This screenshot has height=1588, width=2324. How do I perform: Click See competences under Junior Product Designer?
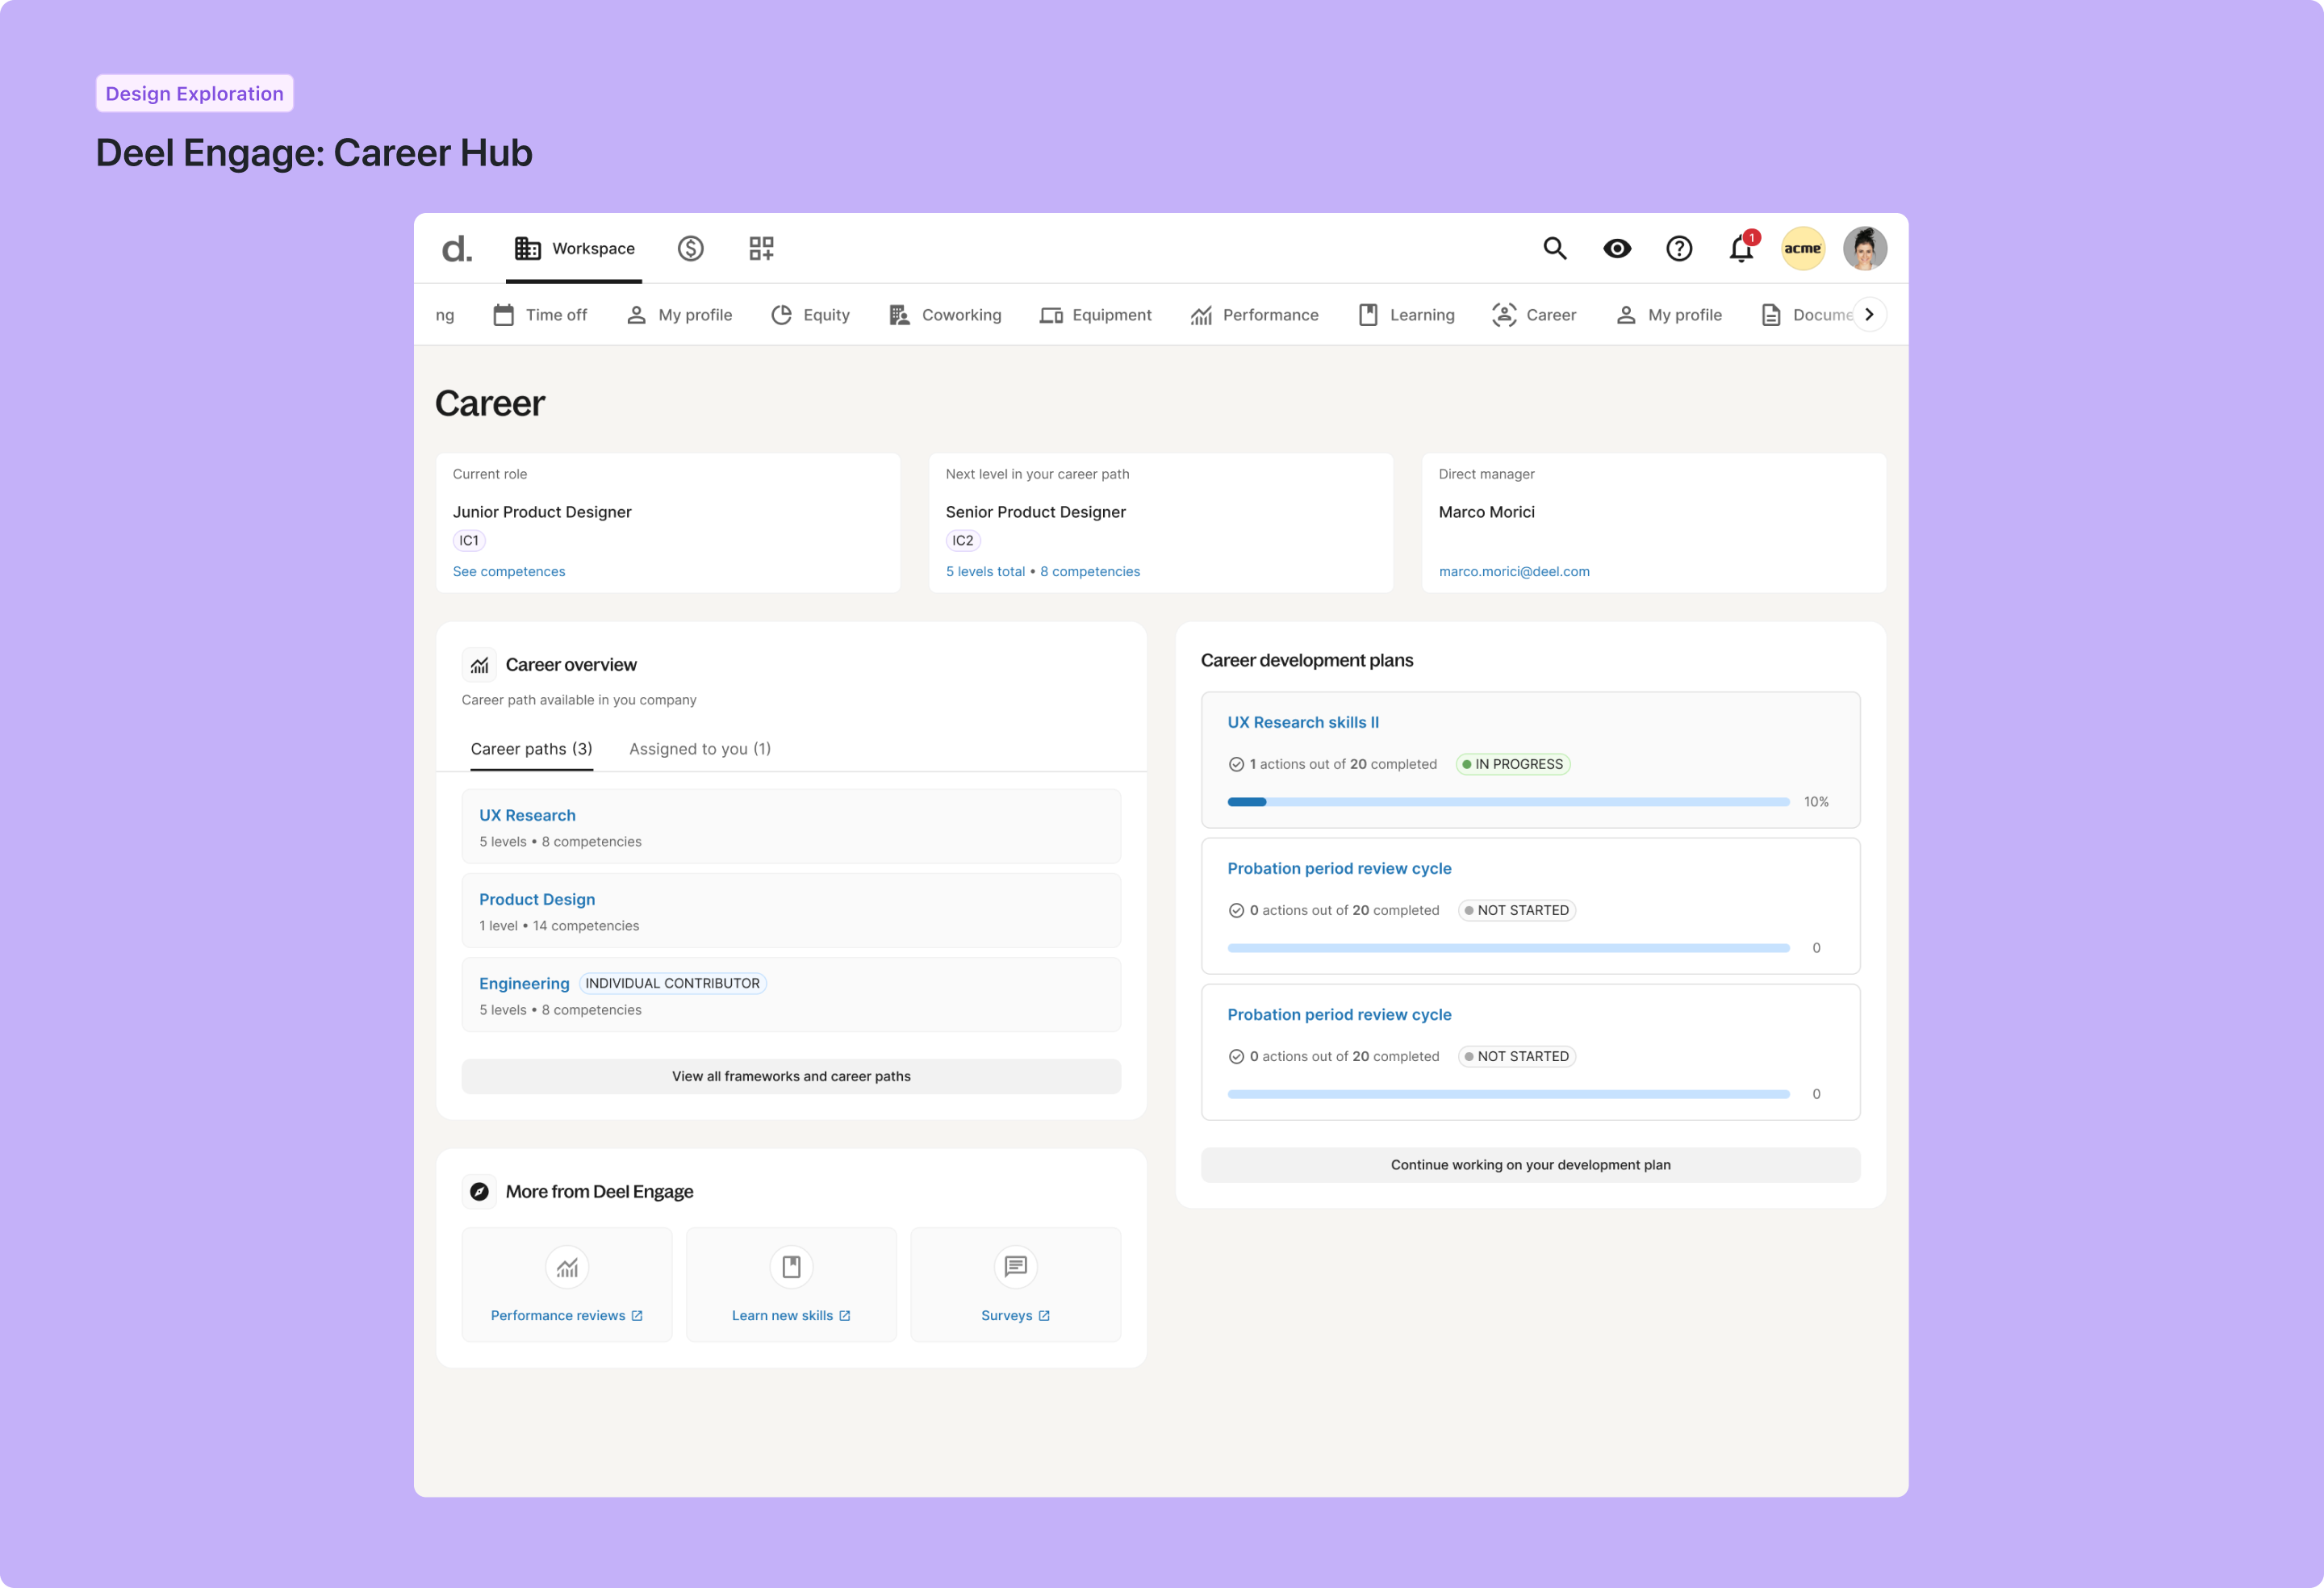click(509, 571)
